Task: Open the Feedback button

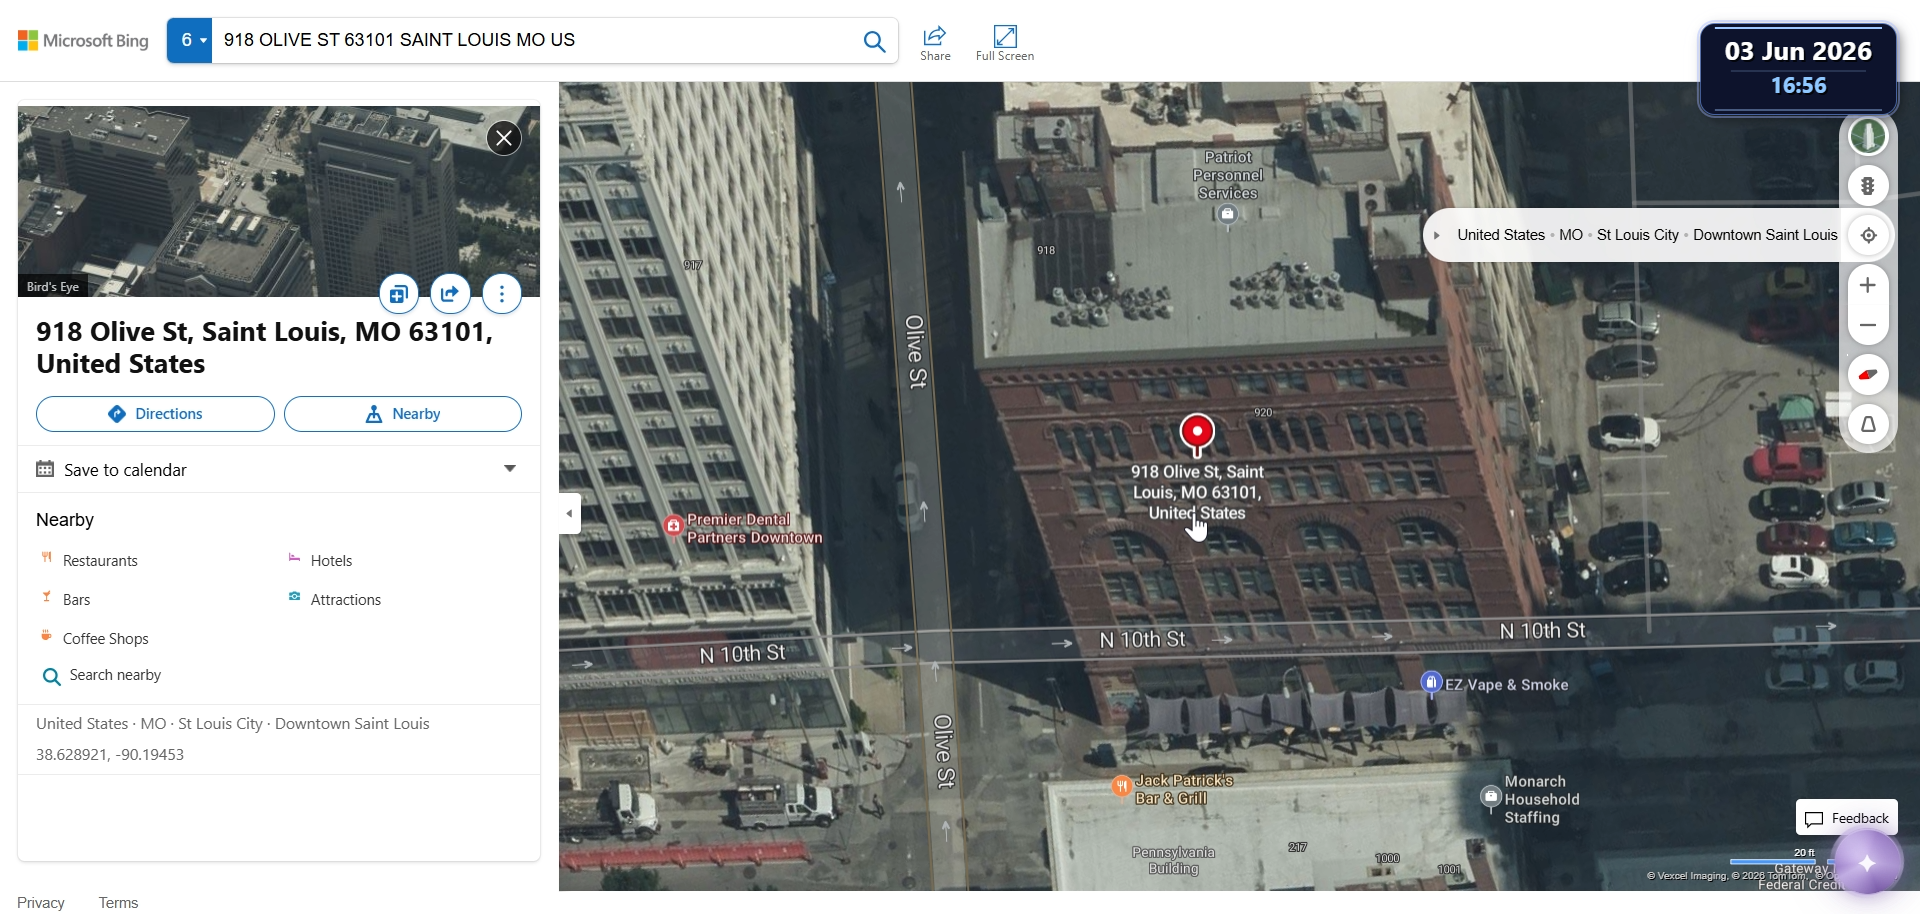Action: (x=1847, y=818)
